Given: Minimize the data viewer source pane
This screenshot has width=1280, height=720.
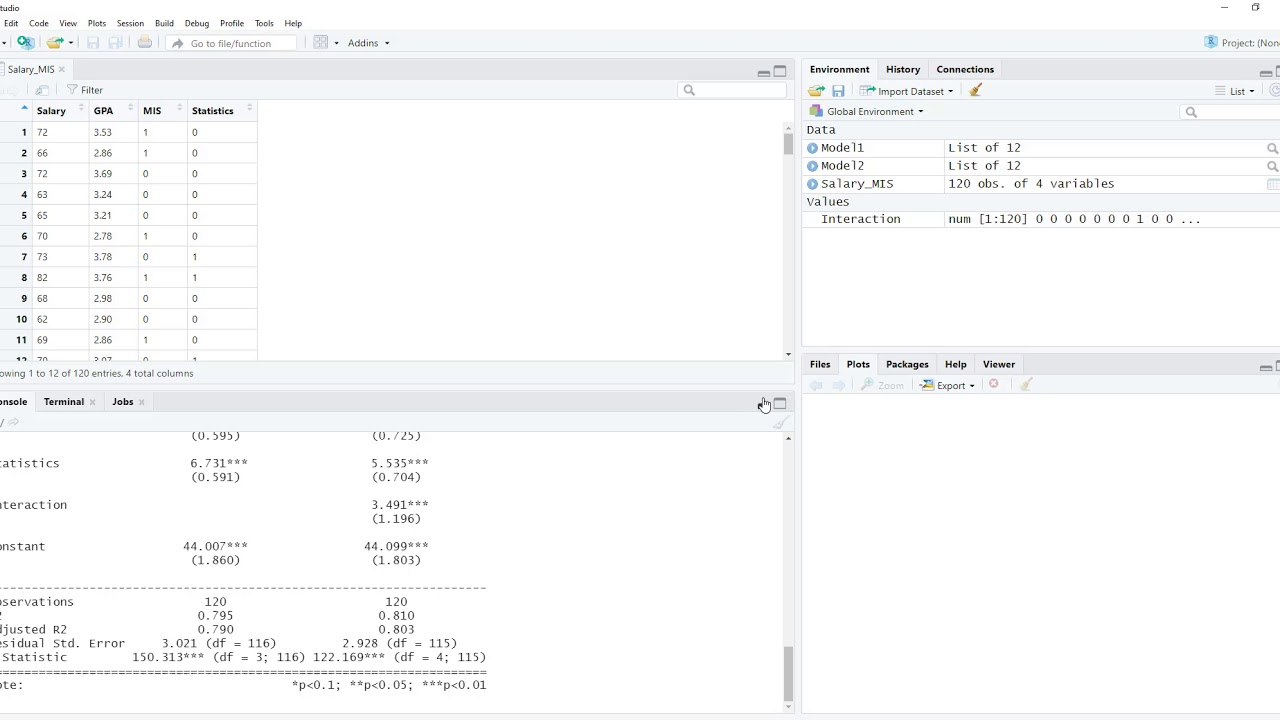Looking at the screenshot, I should point(764,72).
